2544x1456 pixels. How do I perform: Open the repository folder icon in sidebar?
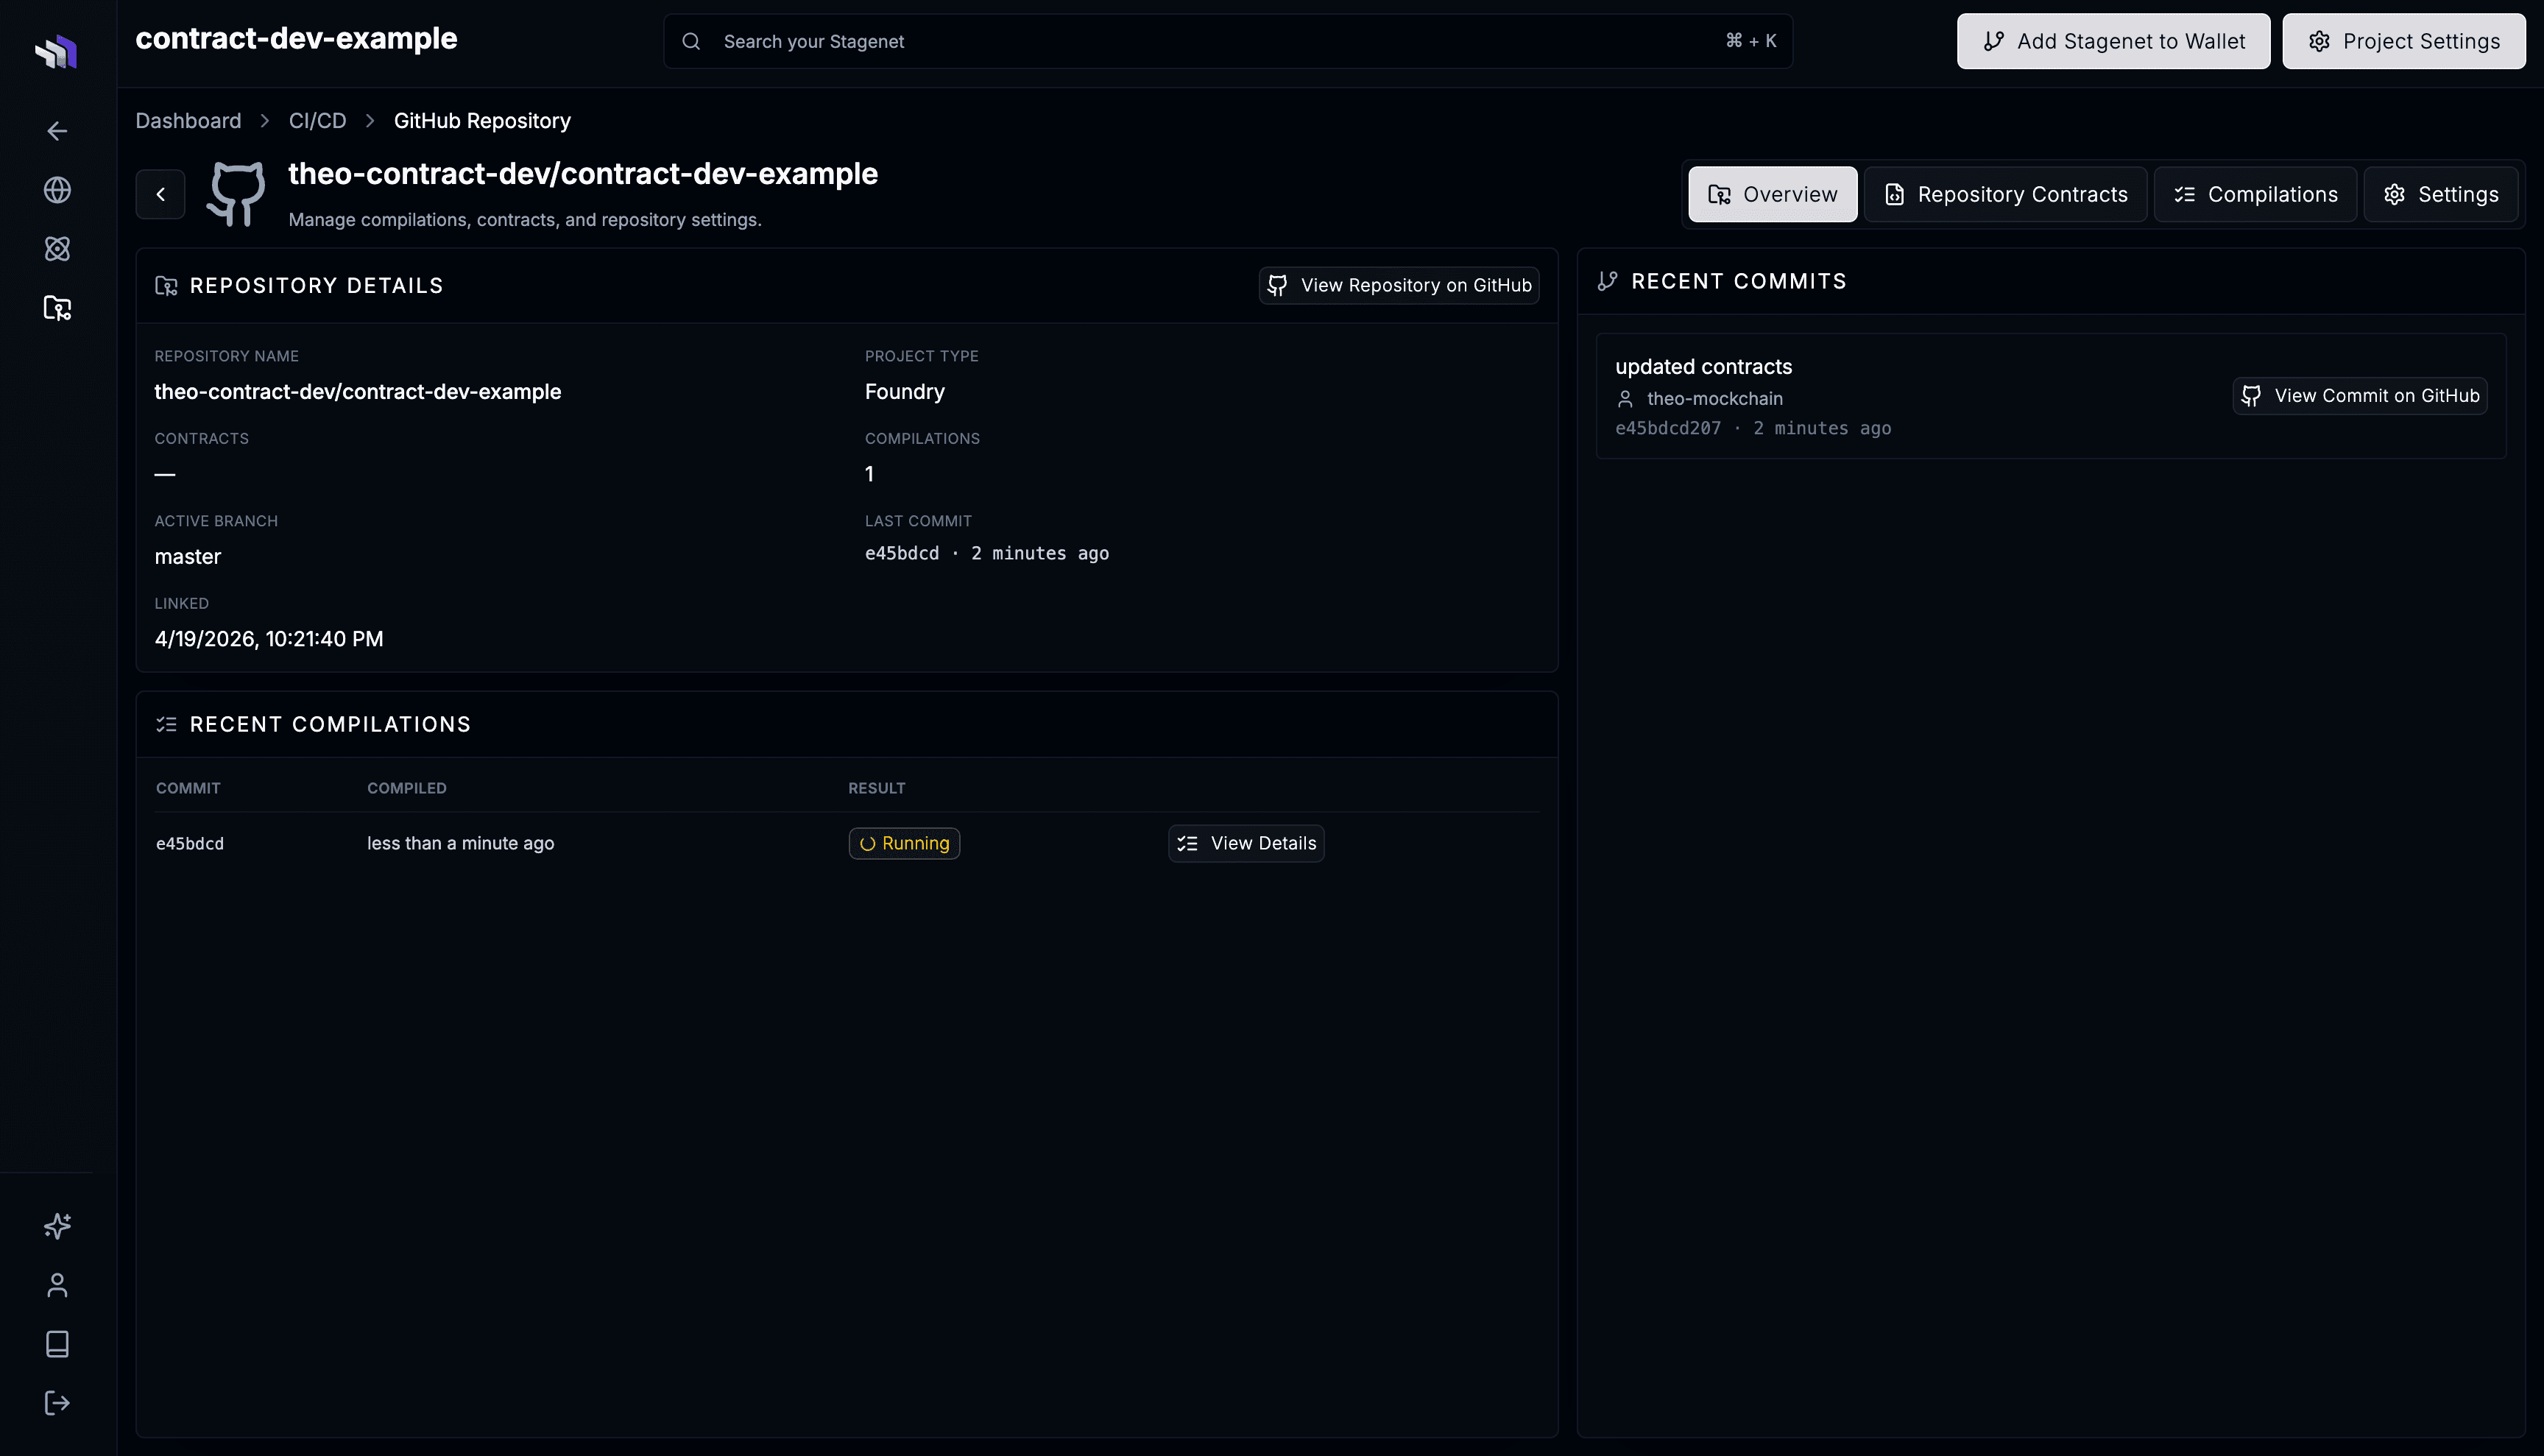click(57, 308)
